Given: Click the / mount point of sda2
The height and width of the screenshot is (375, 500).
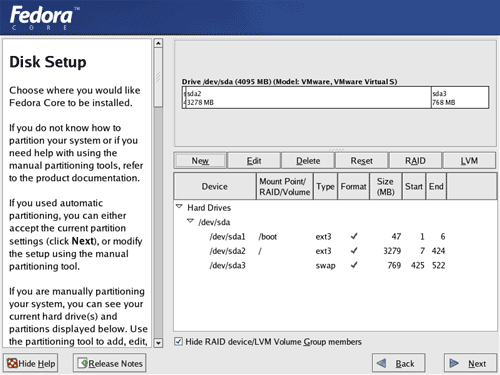Looking at the screenshot, I should coord(260,251).
